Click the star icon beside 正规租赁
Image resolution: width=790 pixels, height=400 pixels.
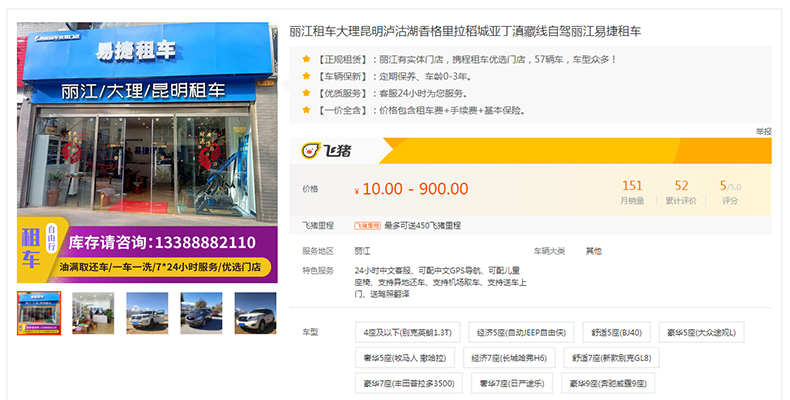coord(307,59)
